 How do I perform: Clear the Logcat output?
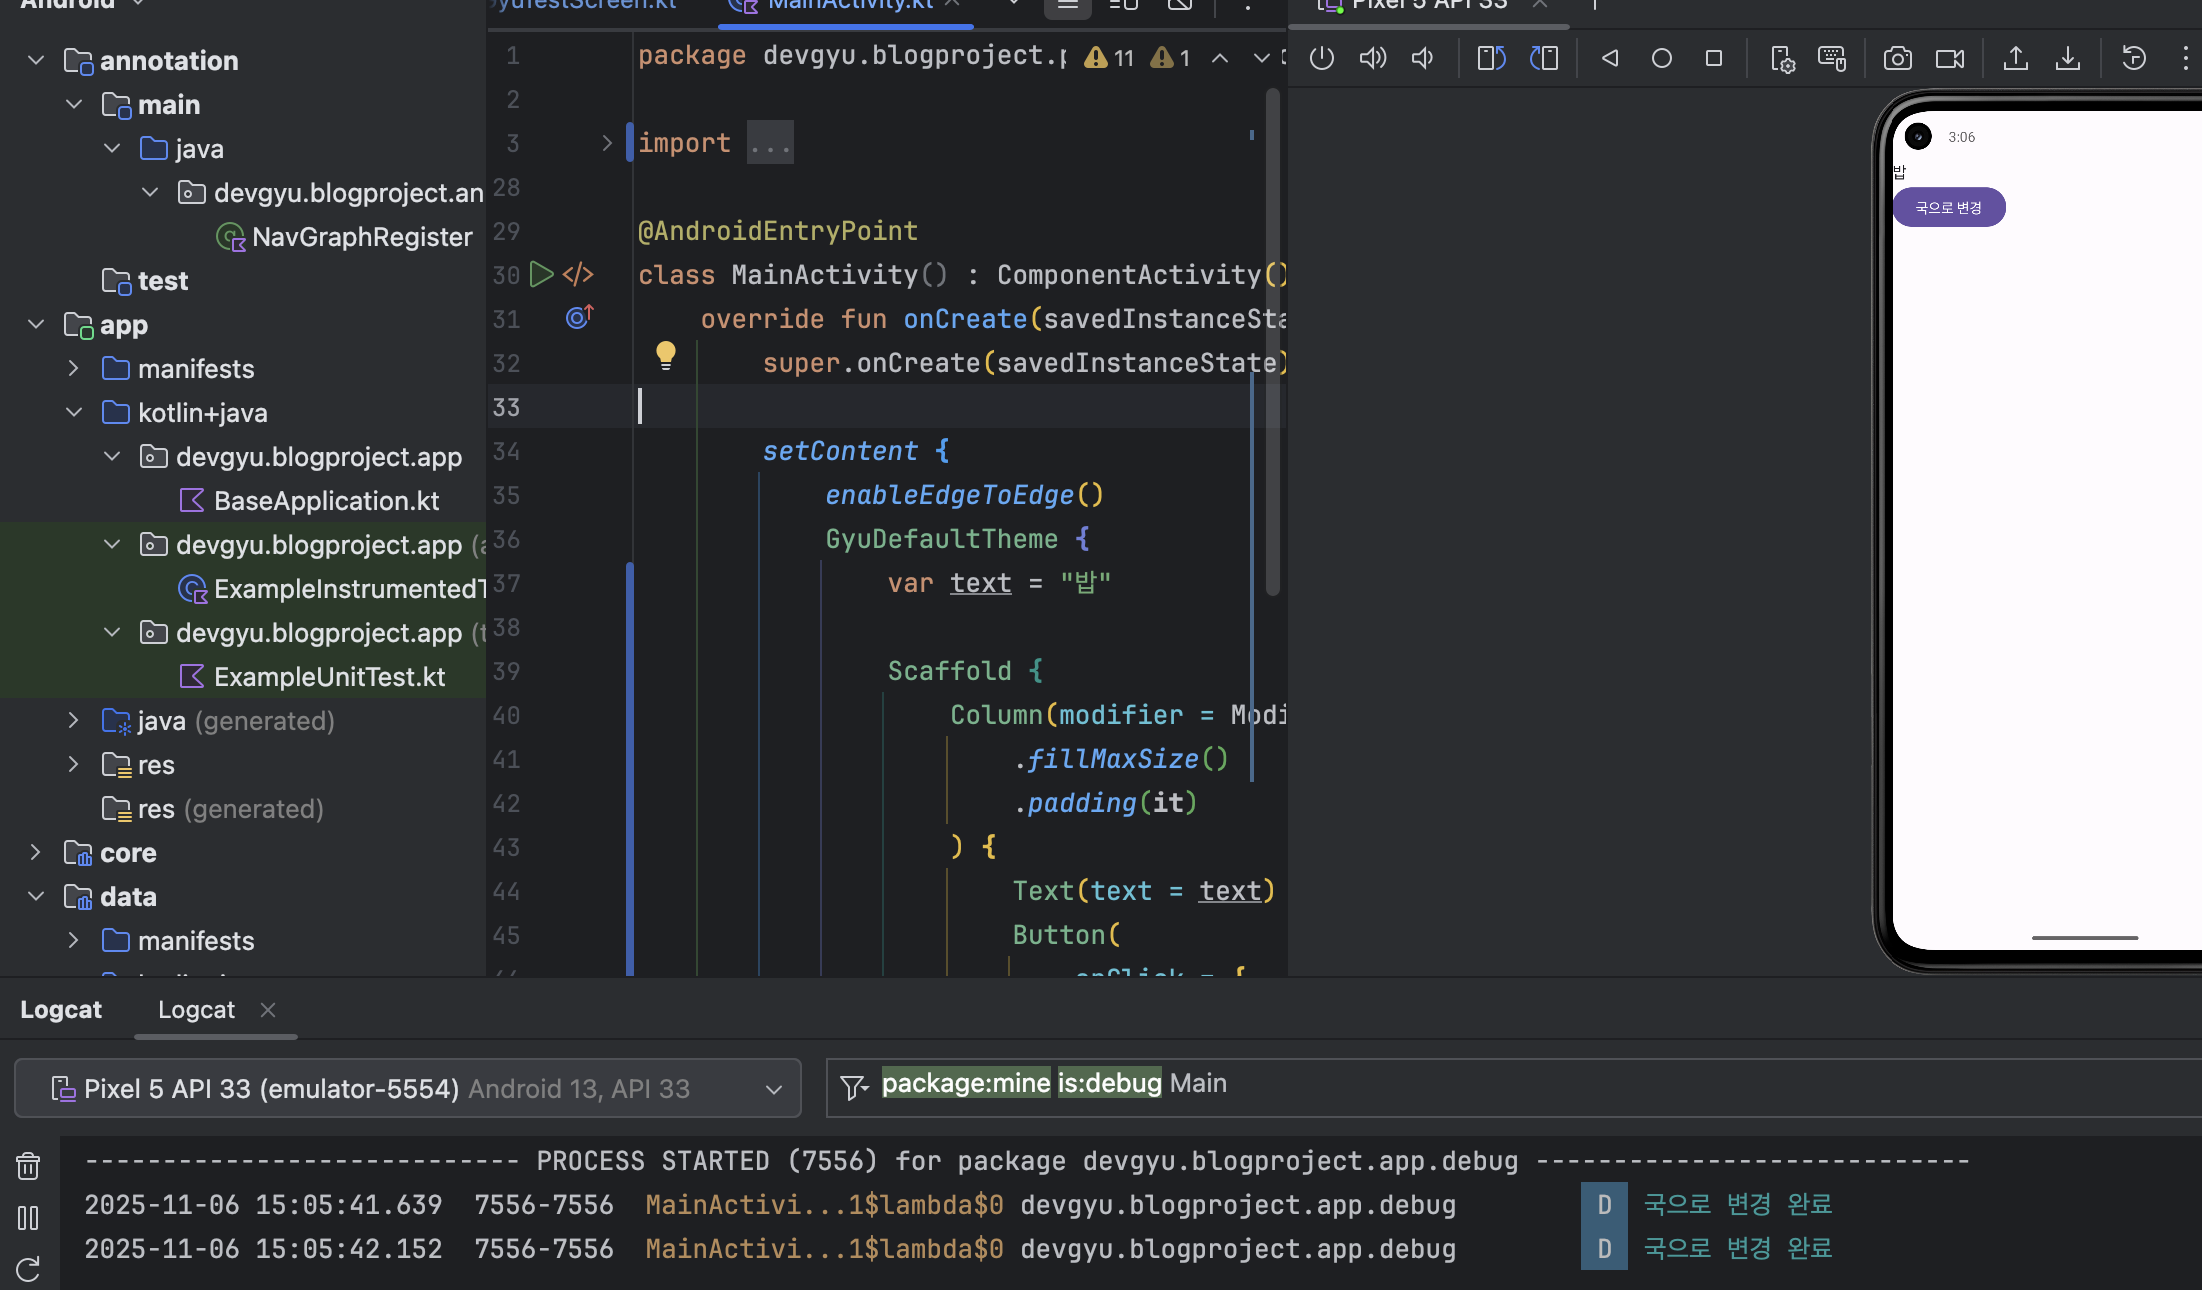click(27, 1165)
